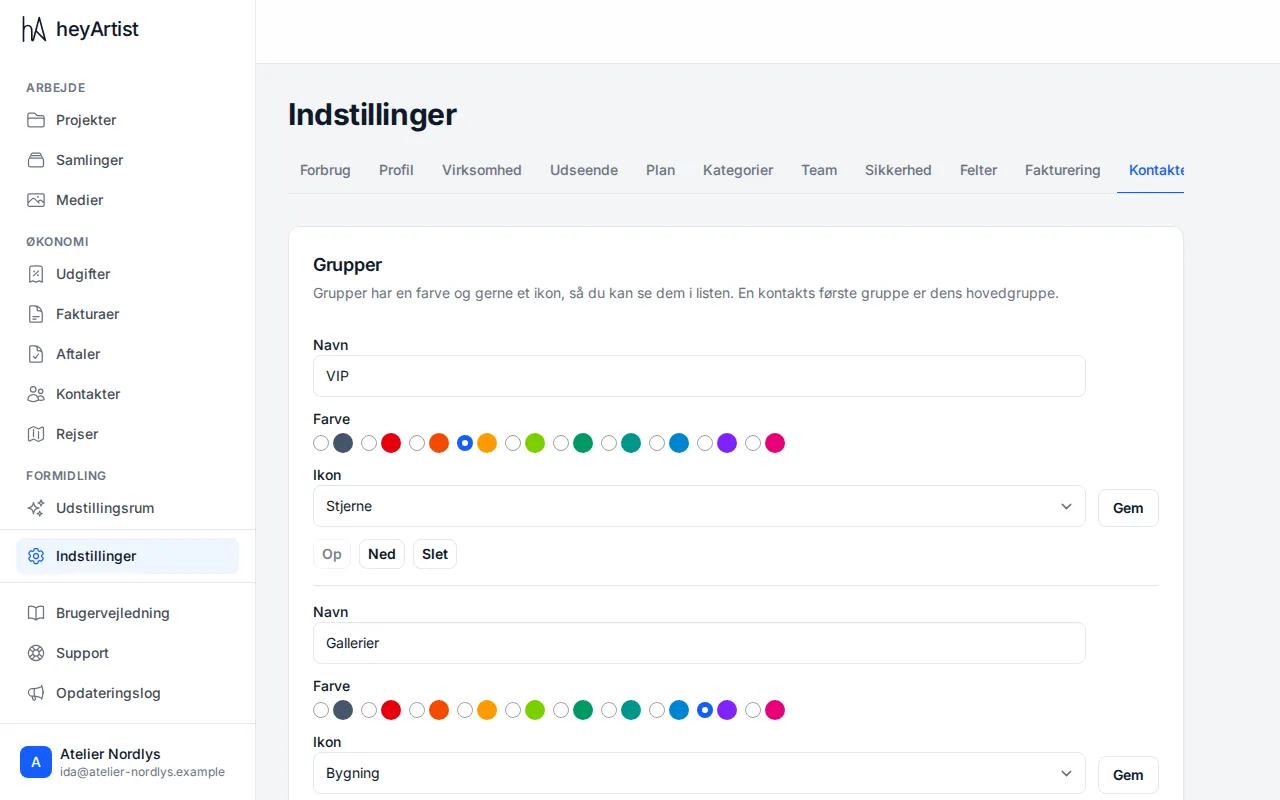Click the Op button for VIP

(x=332, y=554)
